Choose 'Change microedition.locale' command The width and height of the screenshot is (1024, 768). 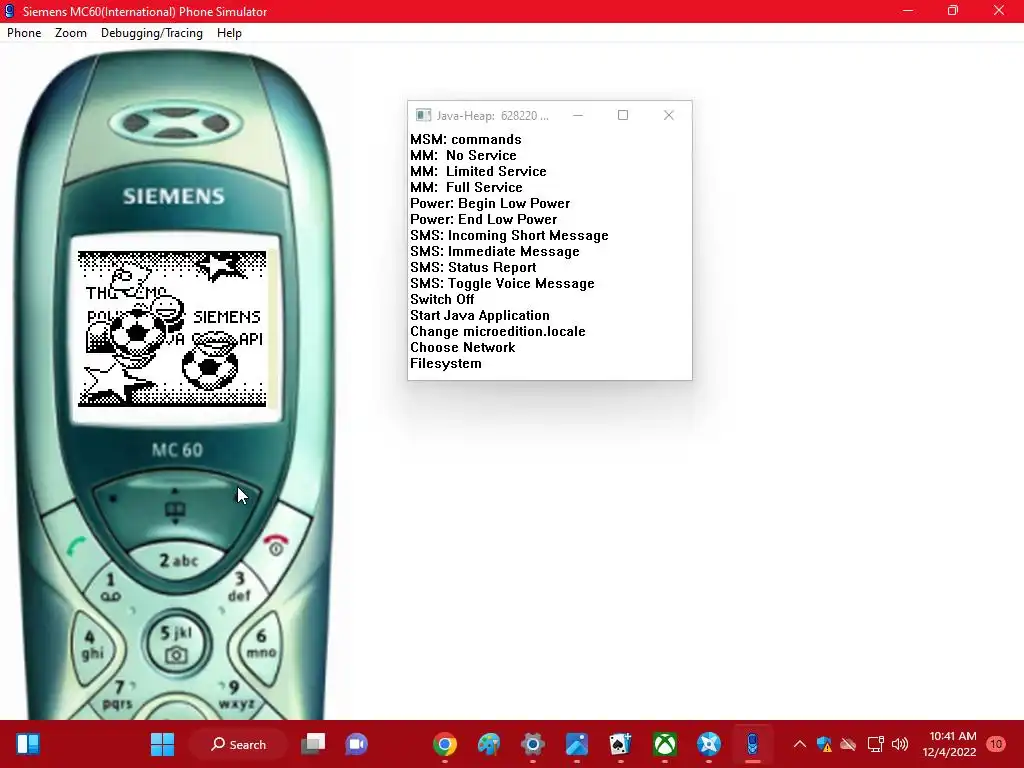(x=498, y=331)
